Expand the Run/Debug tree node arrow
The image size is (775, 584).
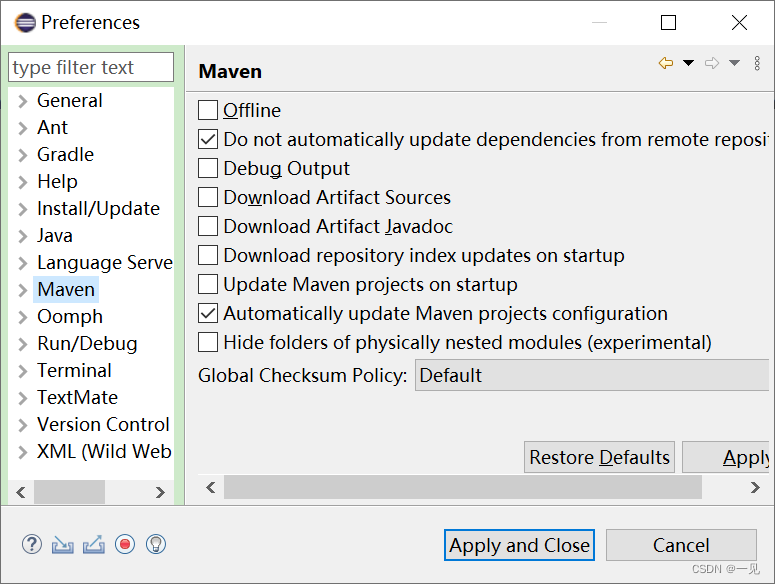(x=23, y=344)
